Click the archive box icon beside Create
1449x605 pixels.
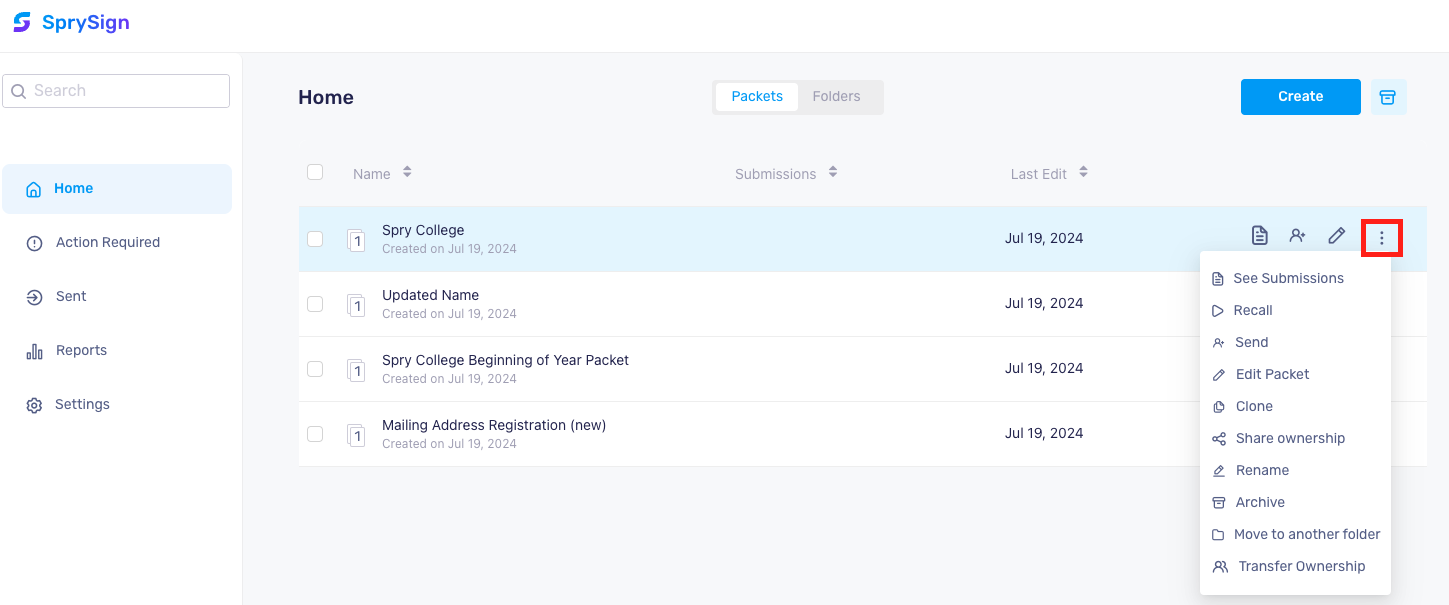(1387, 97)
